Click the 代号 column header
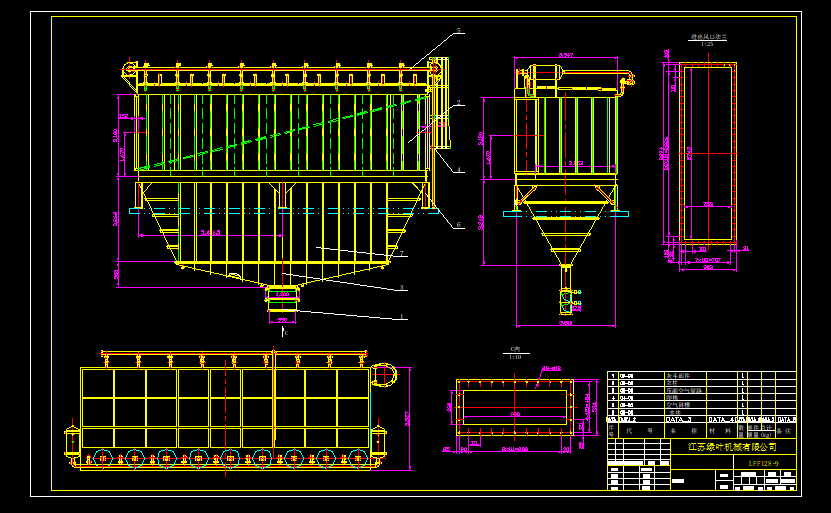831x513 pixels. [639, 431]
